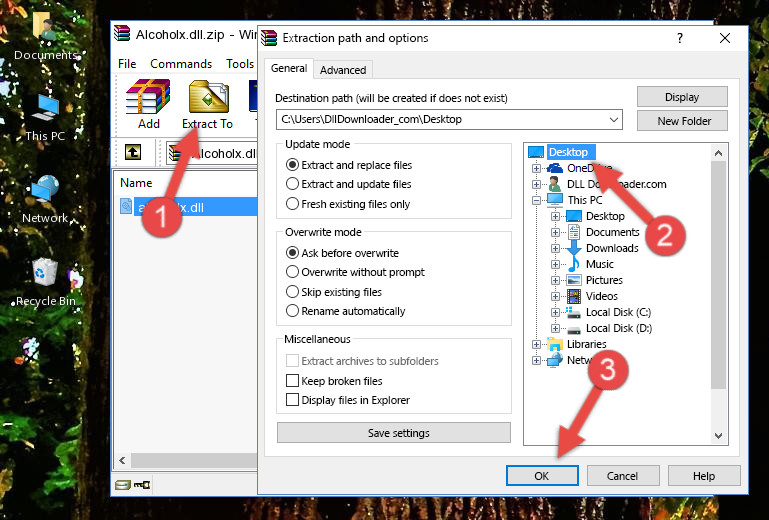Image resolution: width=769 pixels, height=520 pixels.
Task: Click the Help question mark in dialog title bar
Action: tap(680, 38)
